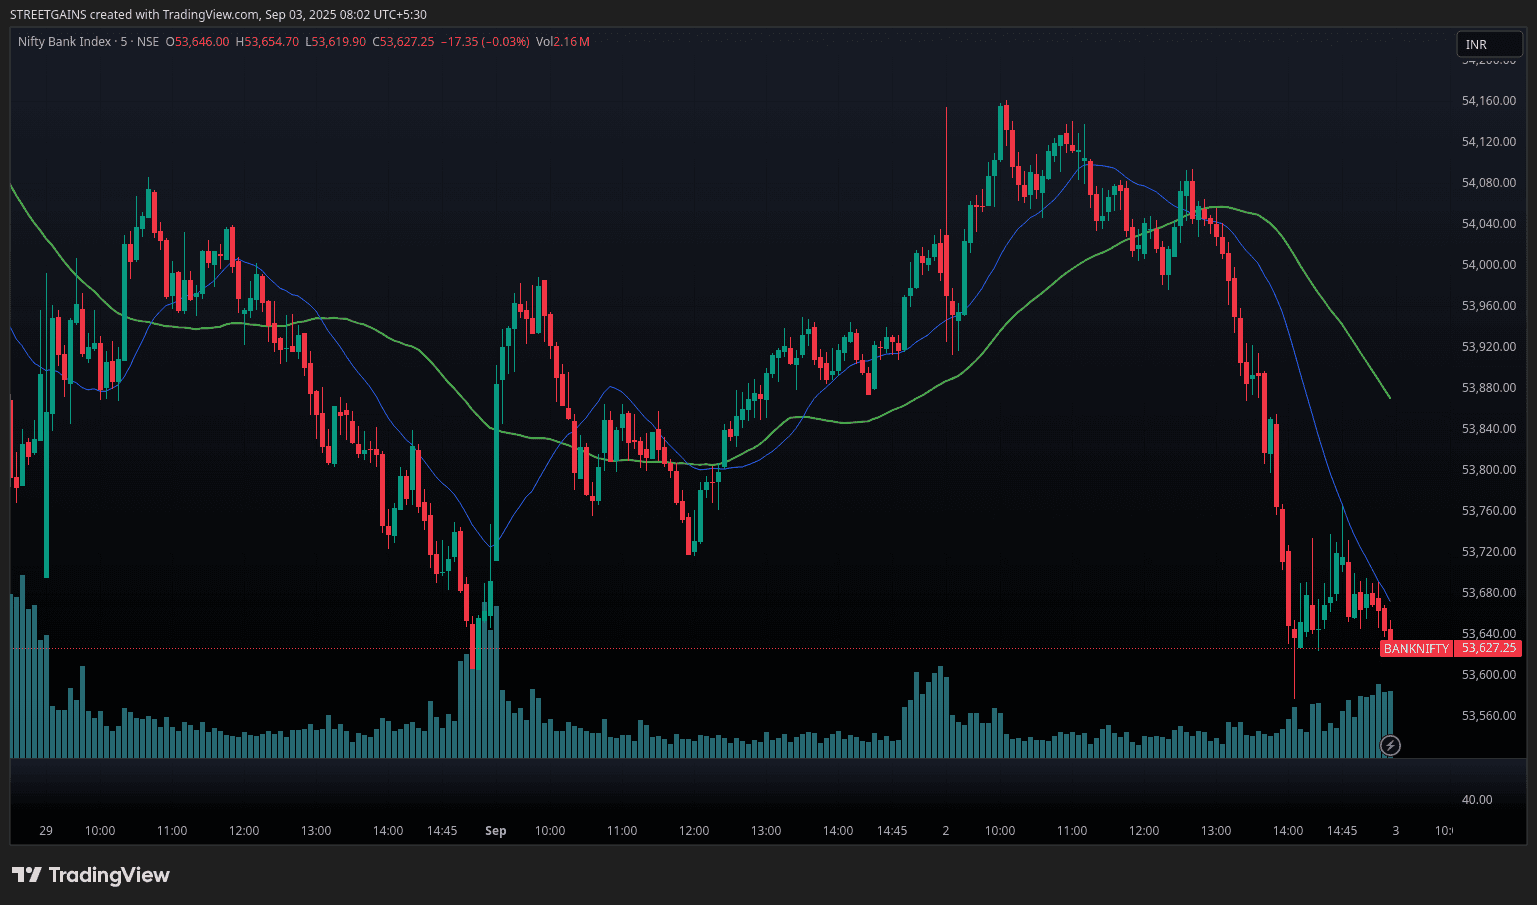1537x905 pixels.
Task: Click the Sep date marker on time axis
Action: tap(495, 831)
